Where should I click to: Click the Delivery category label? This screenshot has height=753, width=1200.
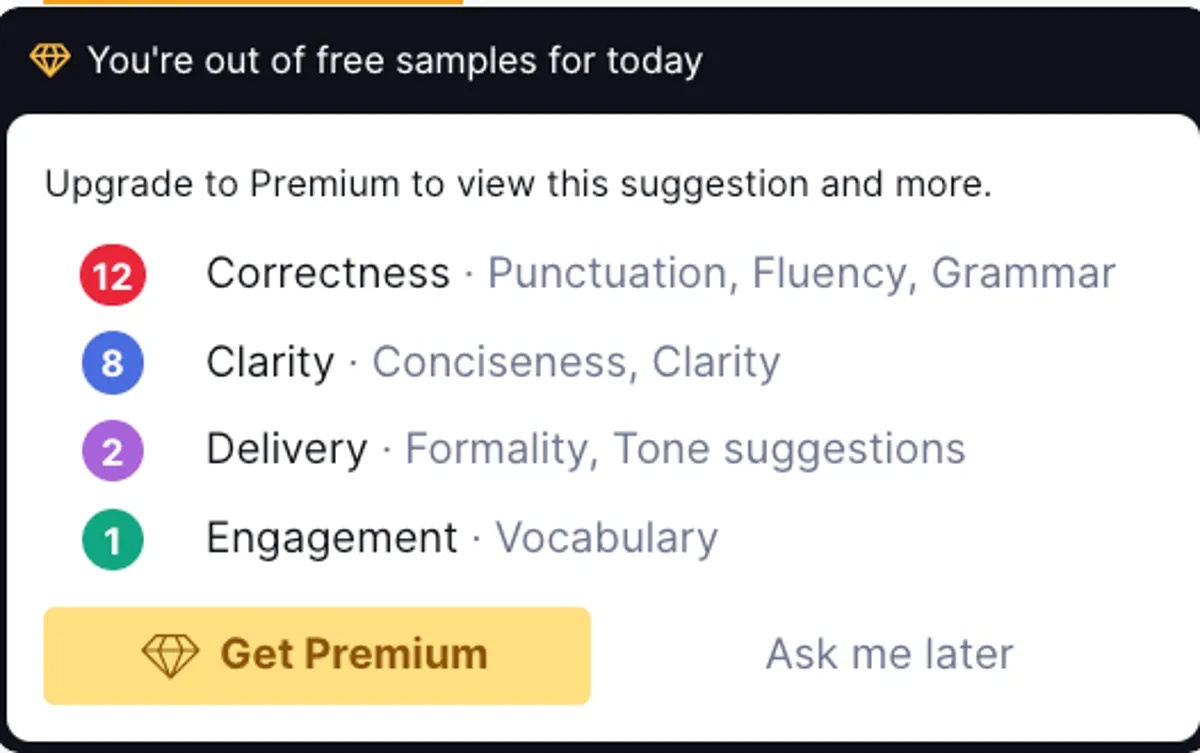pos(287,449)
